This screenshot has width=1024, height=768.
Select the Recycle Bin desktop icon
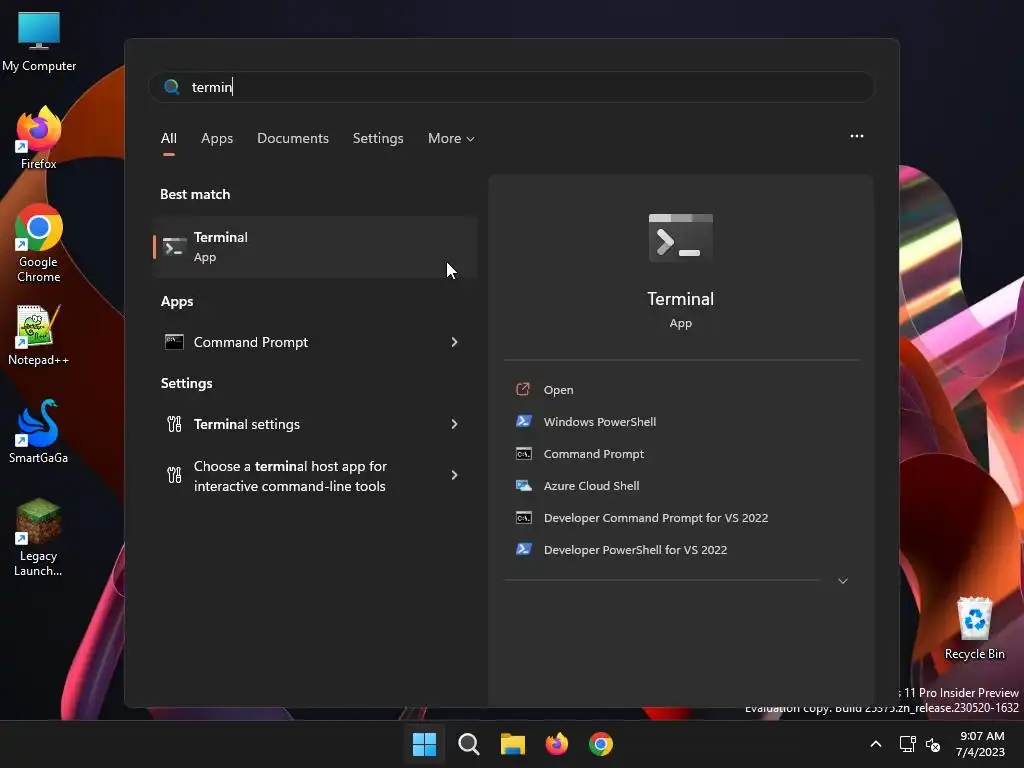point(974,628)
